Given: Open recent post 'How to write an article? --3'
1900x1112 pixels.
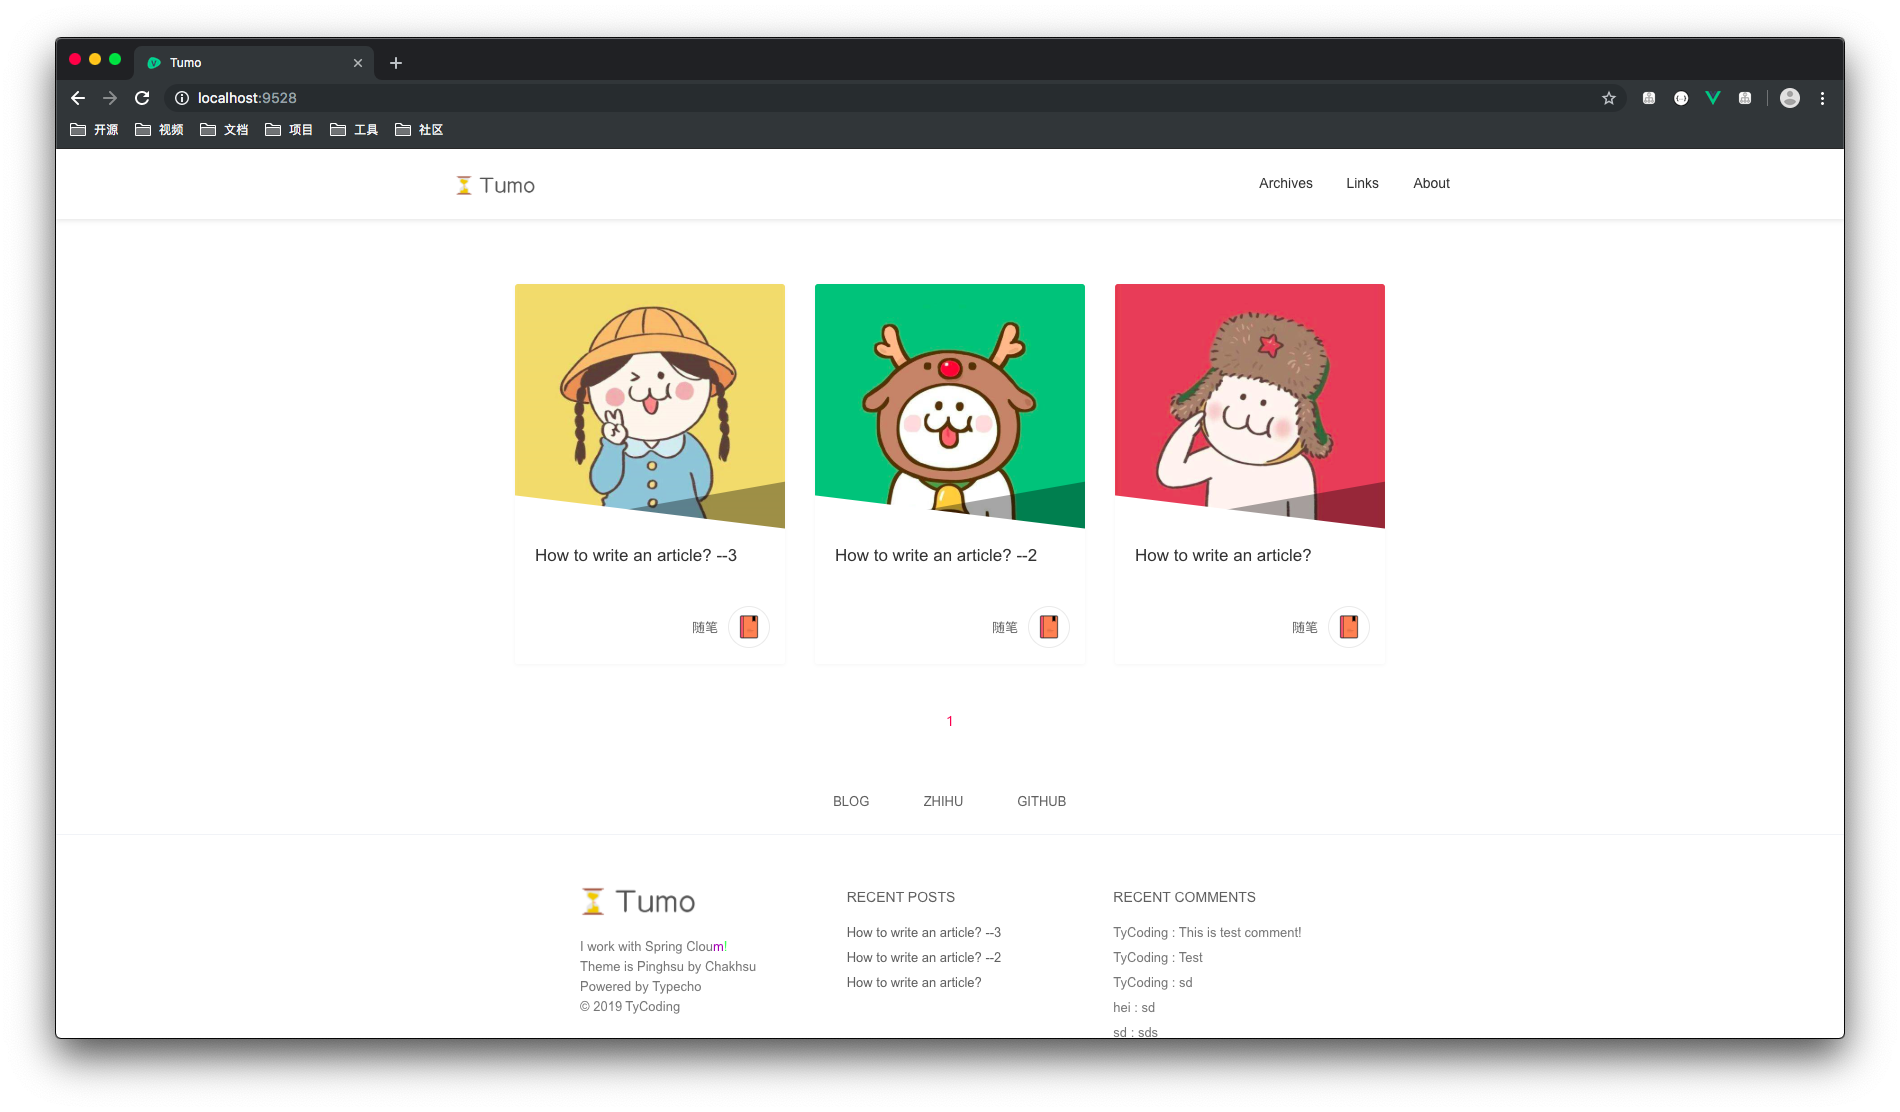Looking at the screenshot, I should [x=924, y=932].
